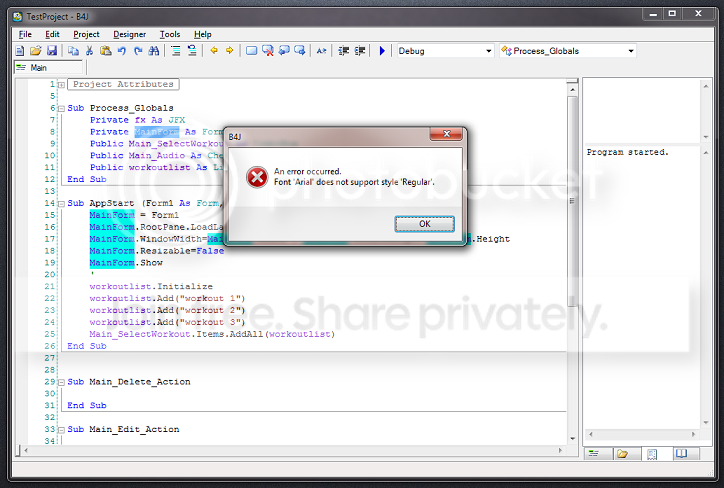The height and width of the screenshot is (488, 724).
Task: Click the increase indent toolbar icon
Action: coord(344,51)
